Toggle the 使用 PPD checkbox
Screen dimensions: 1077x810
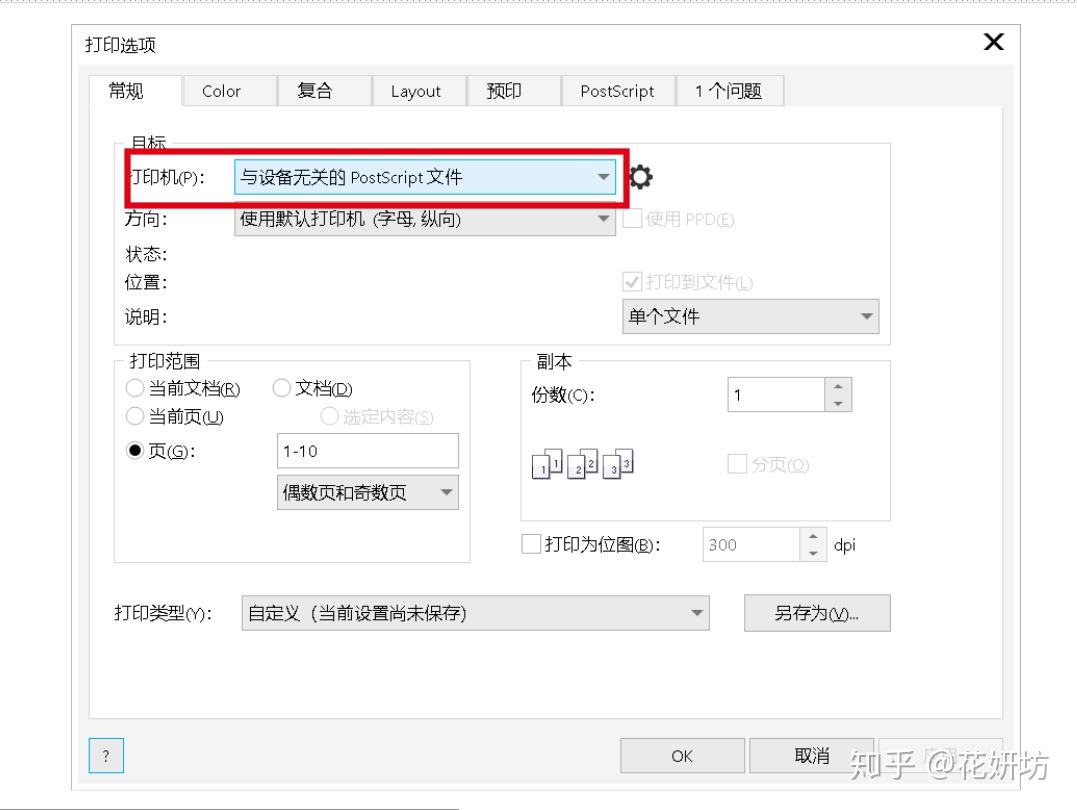pos(632,218)
